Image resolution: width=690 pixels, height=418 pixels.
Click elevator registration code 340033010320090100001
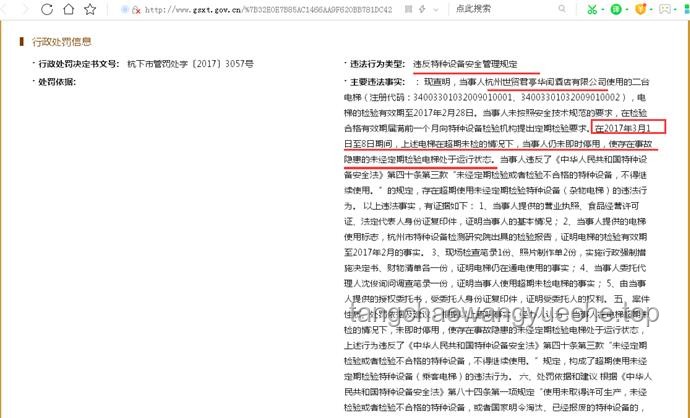(462, 97)
